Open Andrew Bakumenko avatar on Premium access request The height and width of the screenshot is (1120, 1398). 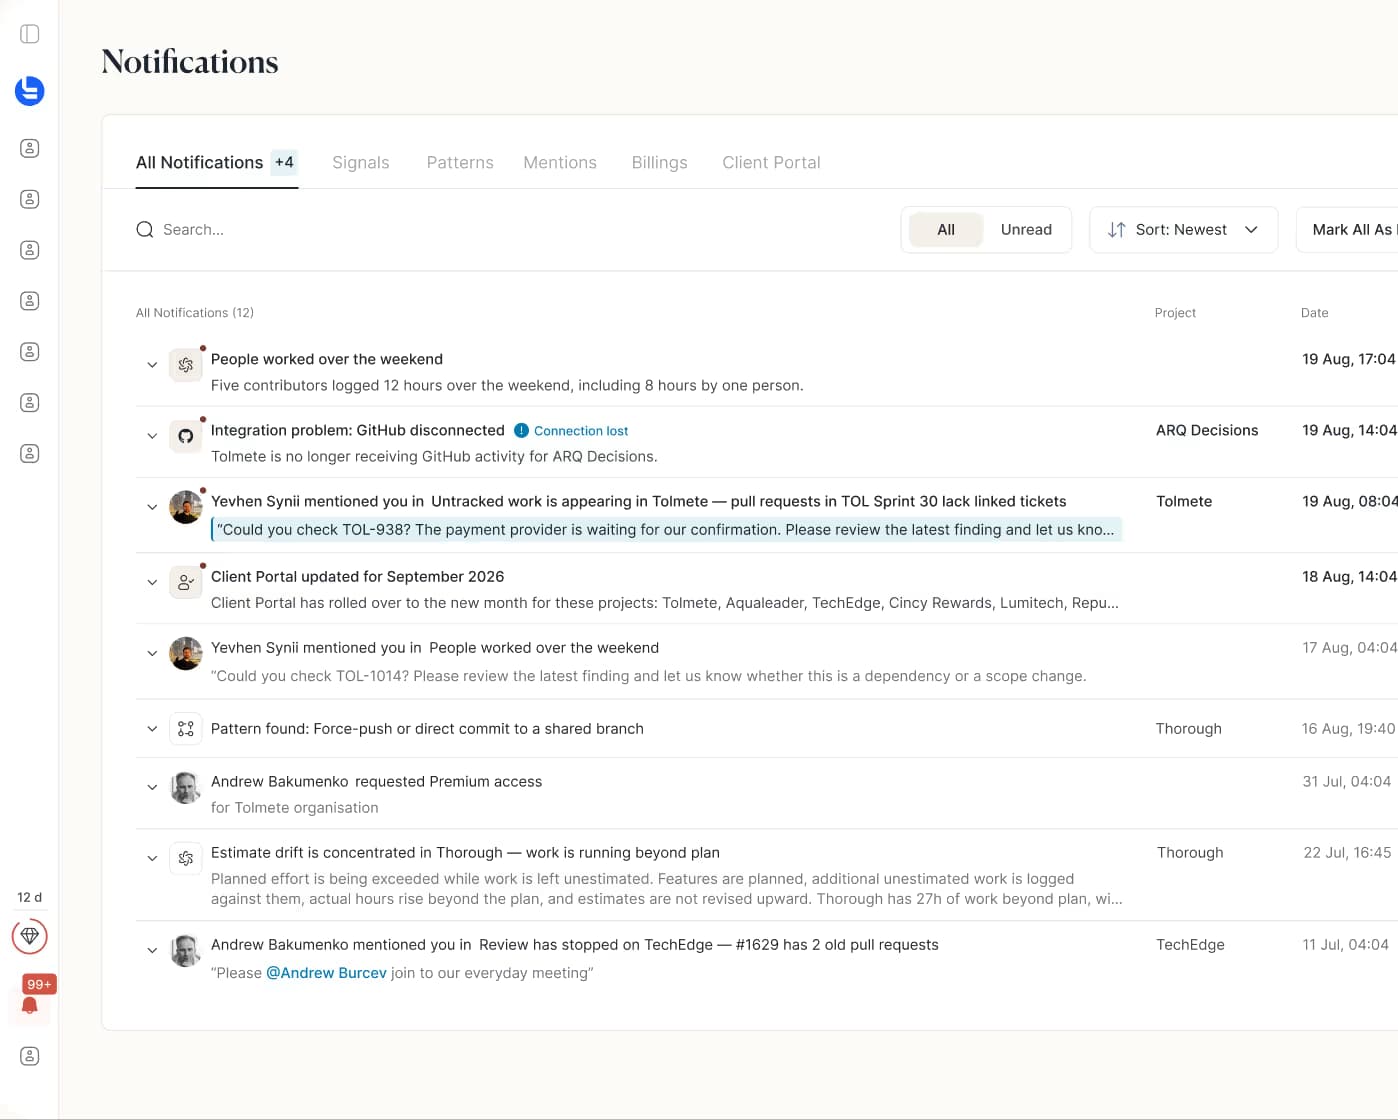tap(186, 787)
